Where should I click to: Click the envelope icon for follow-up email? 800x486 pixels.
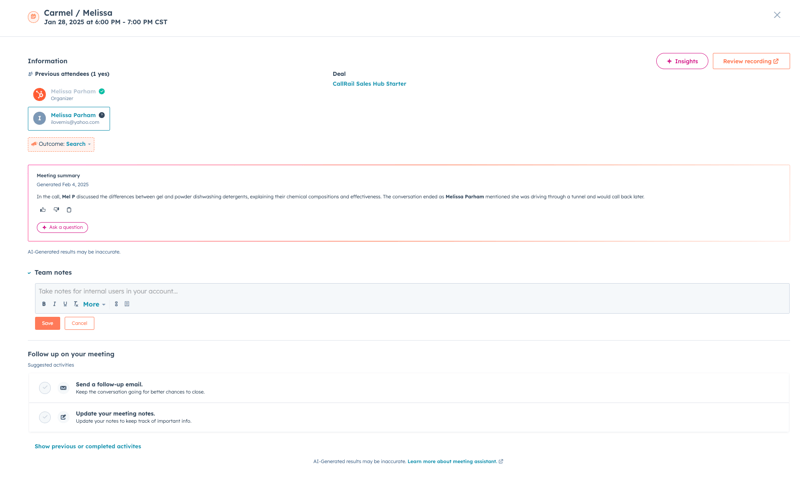[63, 388]
